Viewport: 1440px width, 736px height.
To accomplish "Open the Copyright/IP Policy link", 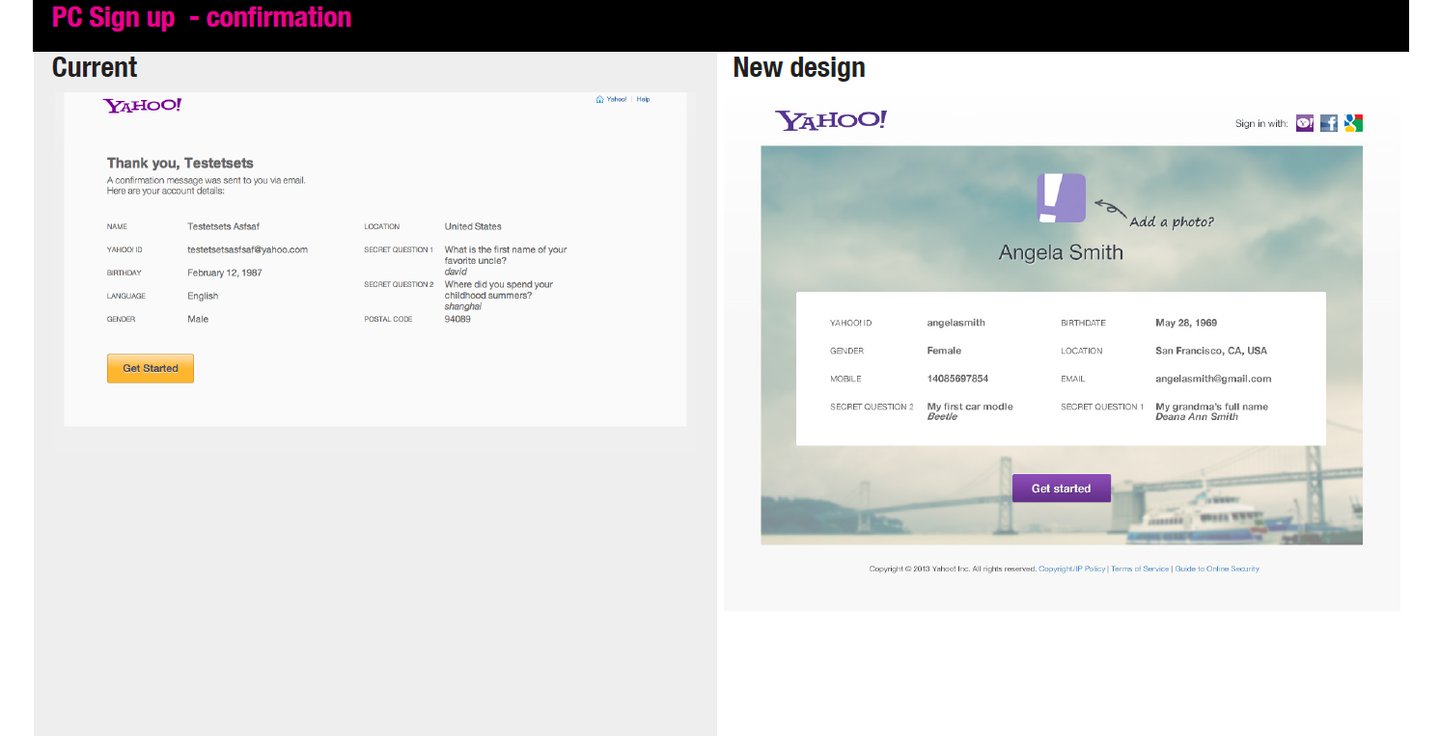I will click(1072, 569).
